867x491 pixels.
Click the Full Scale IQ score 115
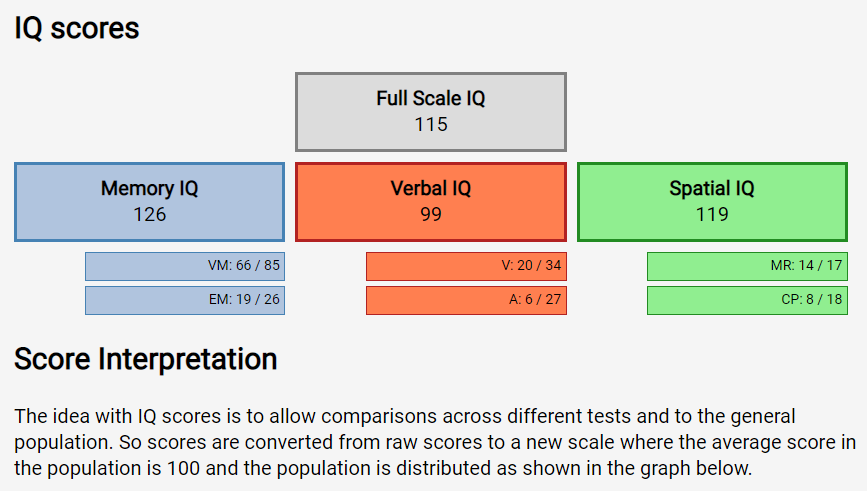431,125
